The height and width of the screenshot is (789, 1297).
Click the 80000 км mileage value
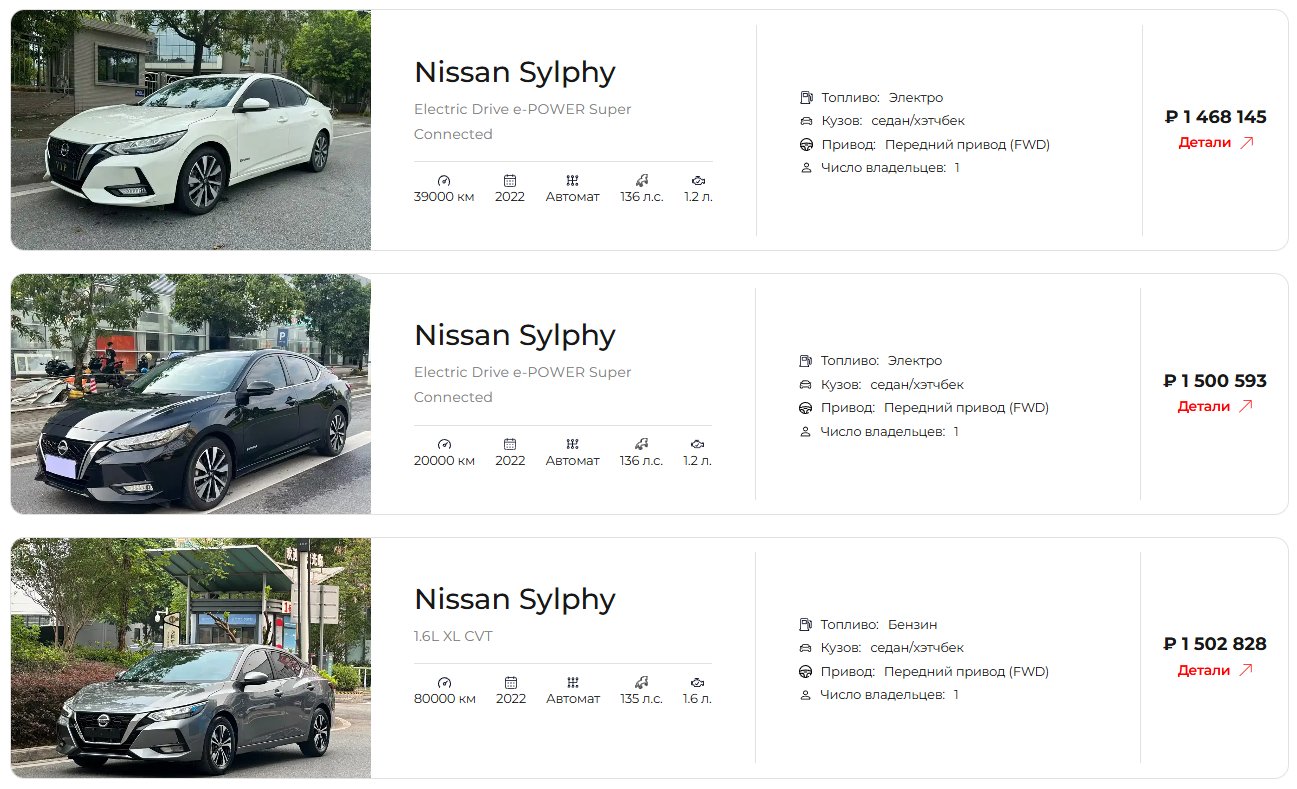point(445,699)
